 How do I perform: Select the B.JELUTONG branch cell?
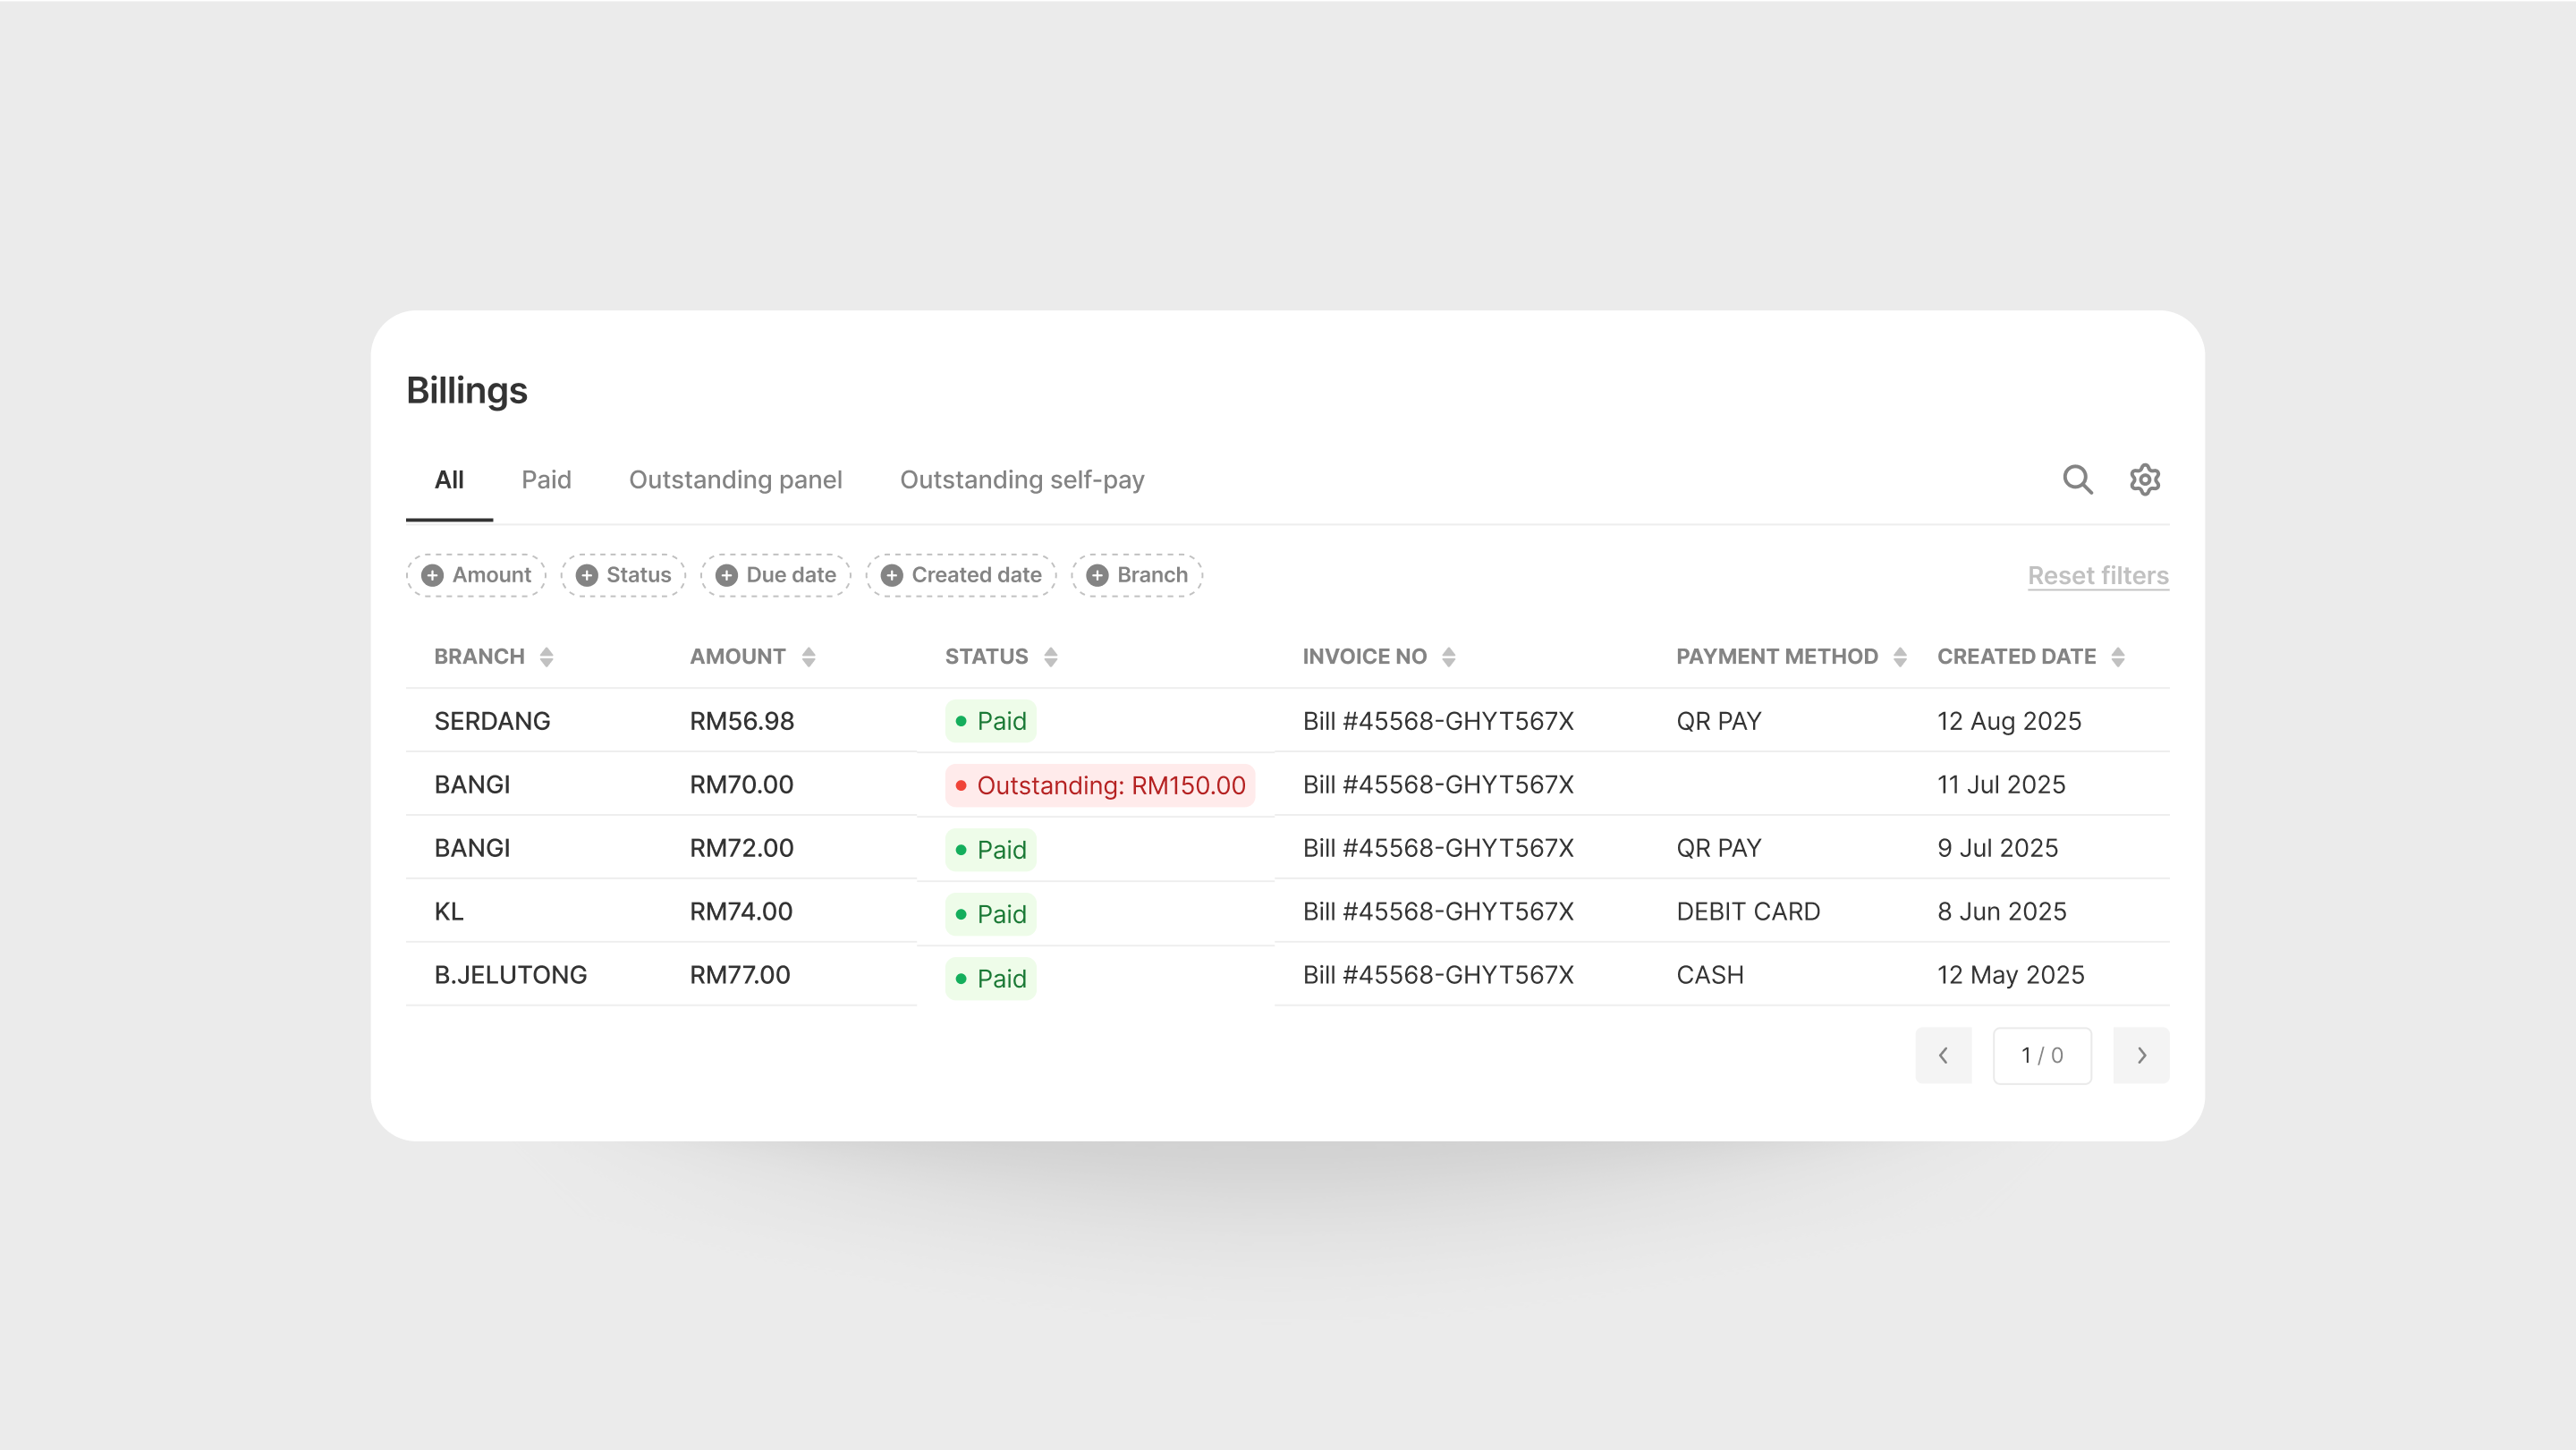click(x=510, y=975)
